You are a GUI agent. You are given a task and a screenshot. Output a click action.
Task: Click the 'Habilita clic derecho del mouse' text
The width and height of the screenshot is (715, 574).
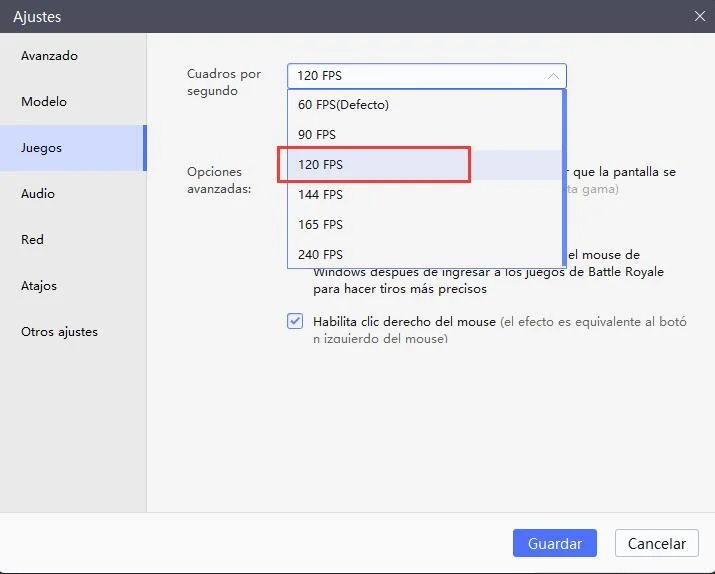tap(404, 322)
